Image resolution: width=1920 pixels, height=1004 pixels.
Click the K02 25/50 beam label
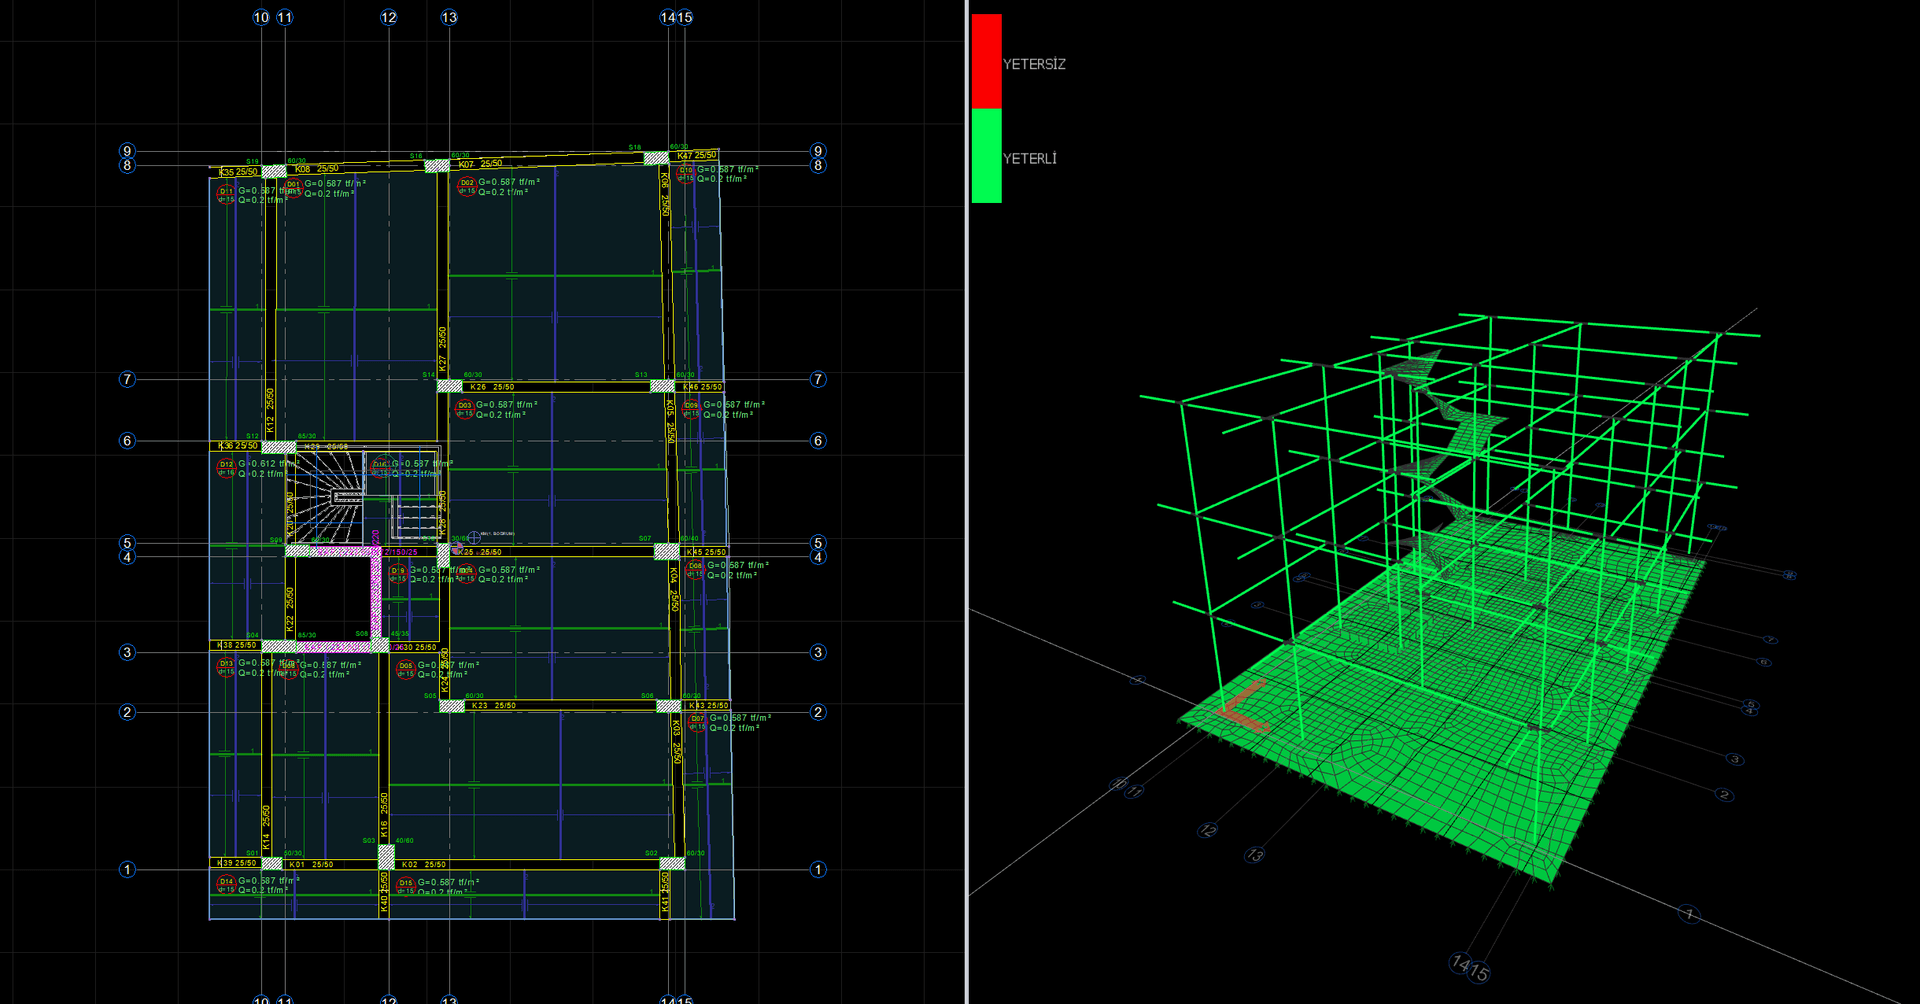coord(424,864)
